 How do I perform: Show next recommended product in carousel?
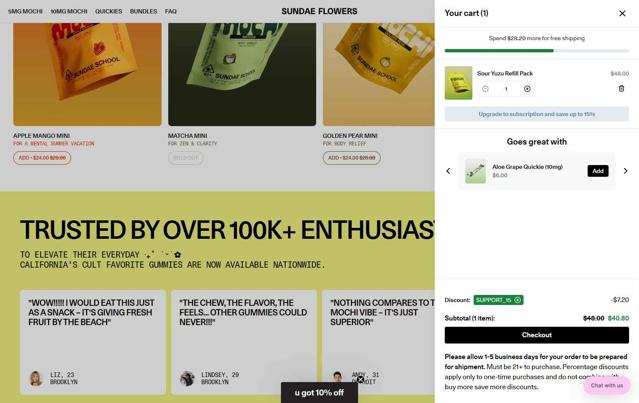(x=625, y=171)
